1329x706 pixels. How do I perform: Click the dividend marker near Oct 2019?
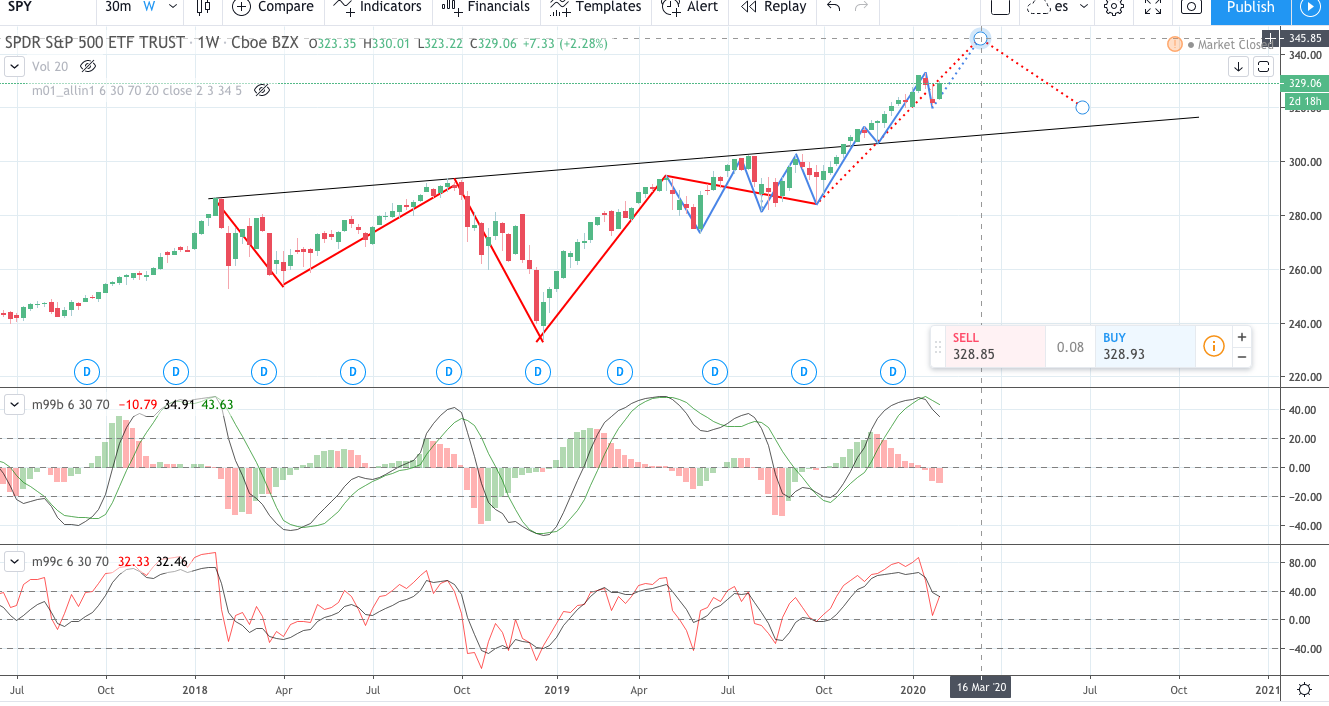point(804,373)
